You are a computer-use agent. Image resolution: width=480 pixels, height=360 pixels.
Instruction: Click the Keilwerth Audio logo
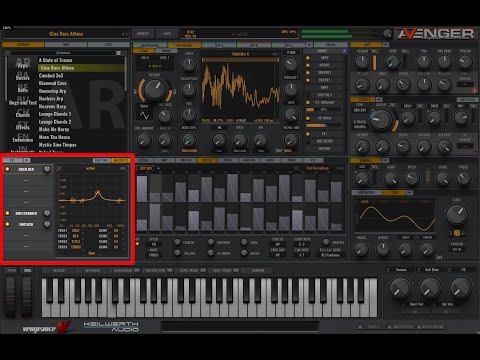(x=111, y=326)
